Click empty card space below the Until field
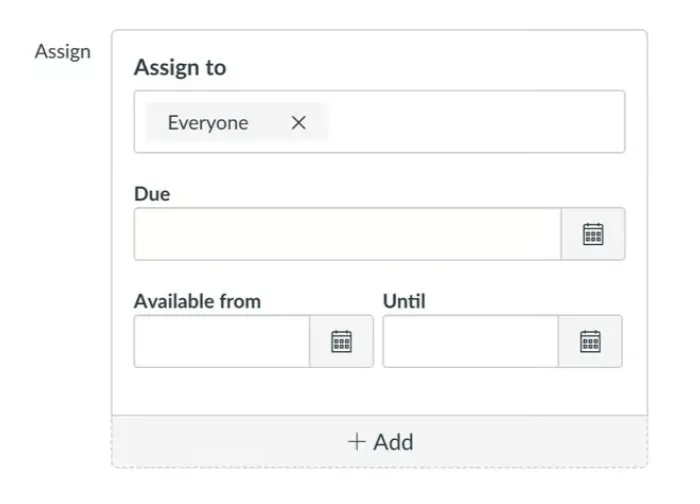The width and height of the screenshot is (700, 504). click(500, 391)
